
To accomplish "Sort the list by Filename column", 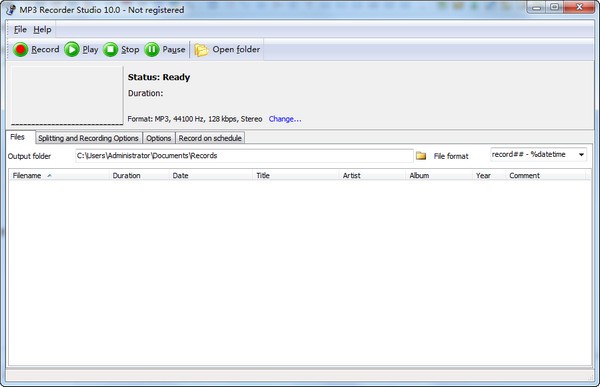I will point(59,175).
